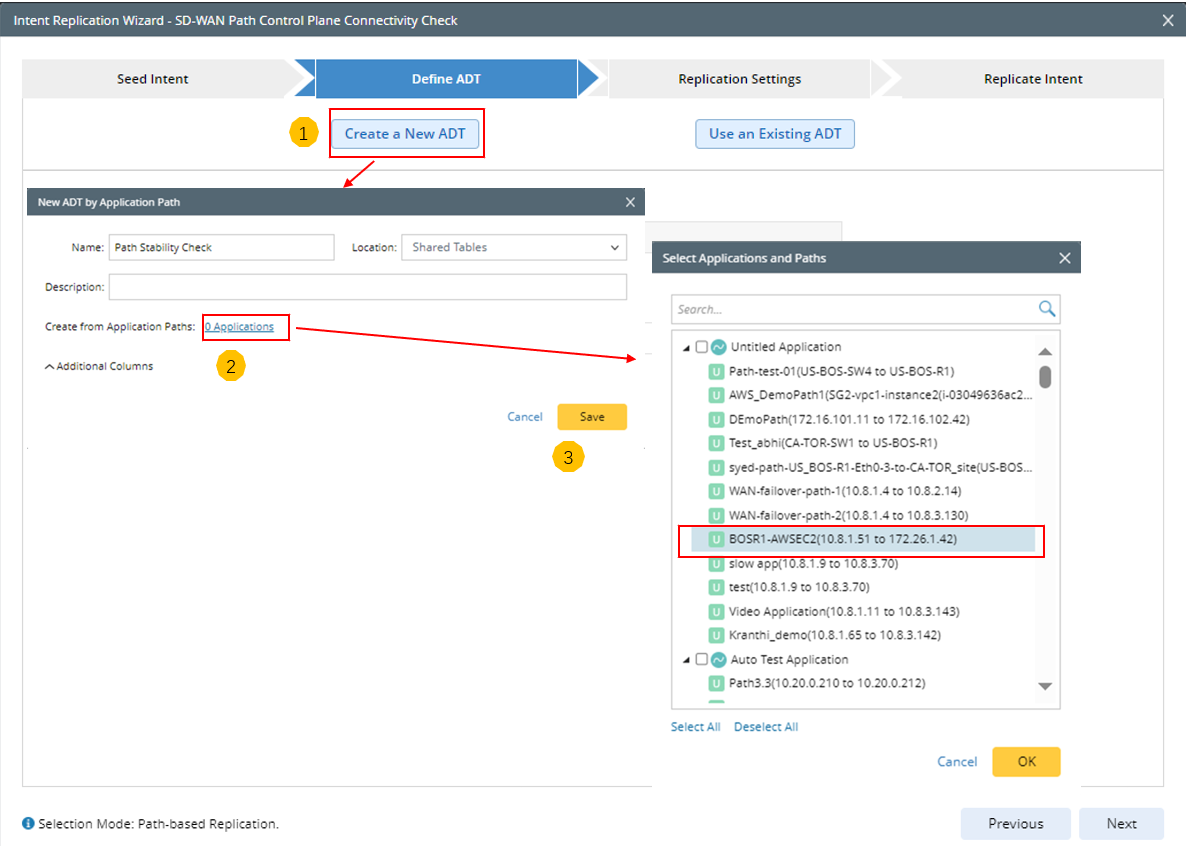Select the BOSR1-AWSEC2 path in the list
This screenshot has height=846, width=1187.
(842, 540)
